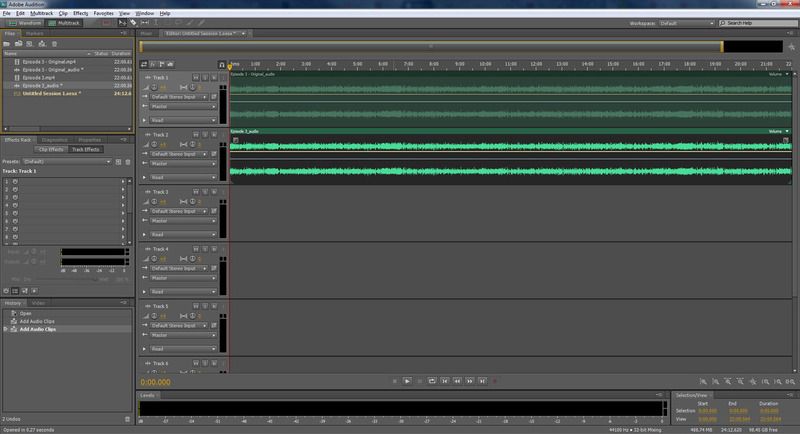Viewport: 800px width, 434px height.
Task: Click trash icon in Files panel toolbar
Action: coord(55,44)
